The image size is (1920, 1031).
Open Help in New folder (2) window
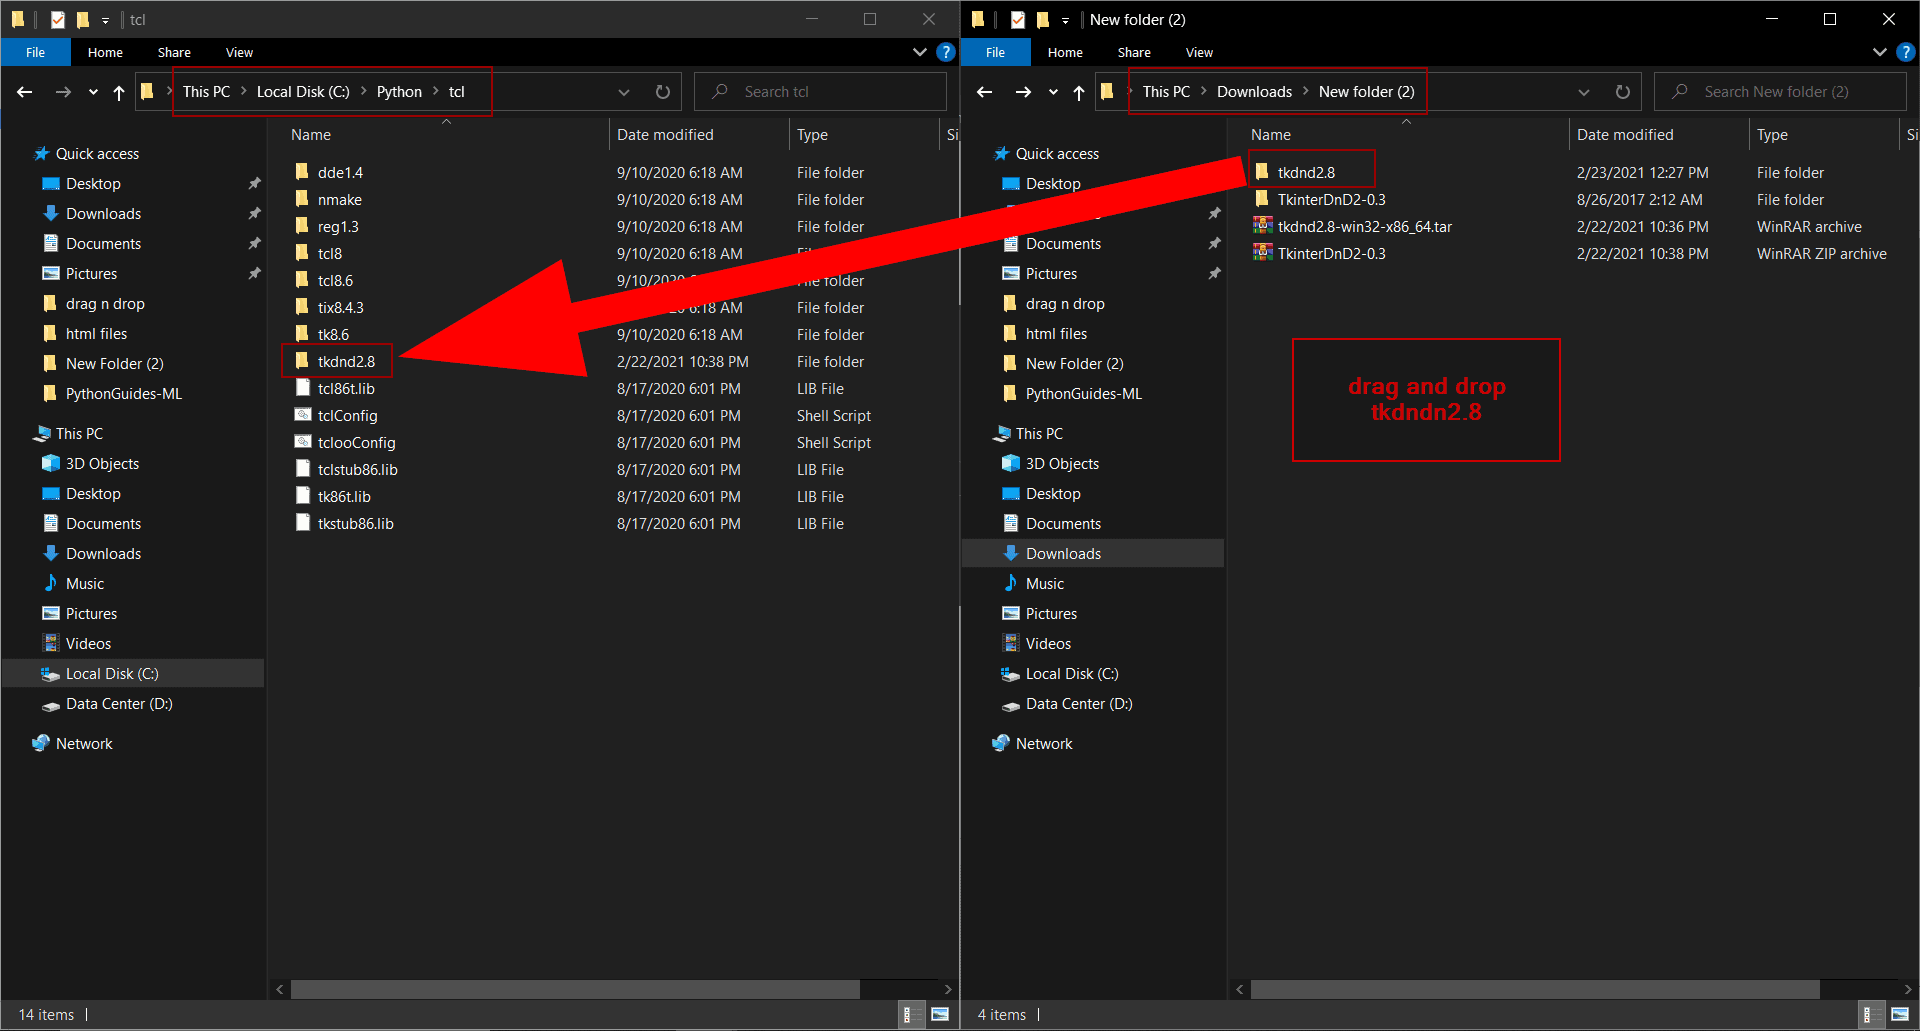coord(1906,52)
